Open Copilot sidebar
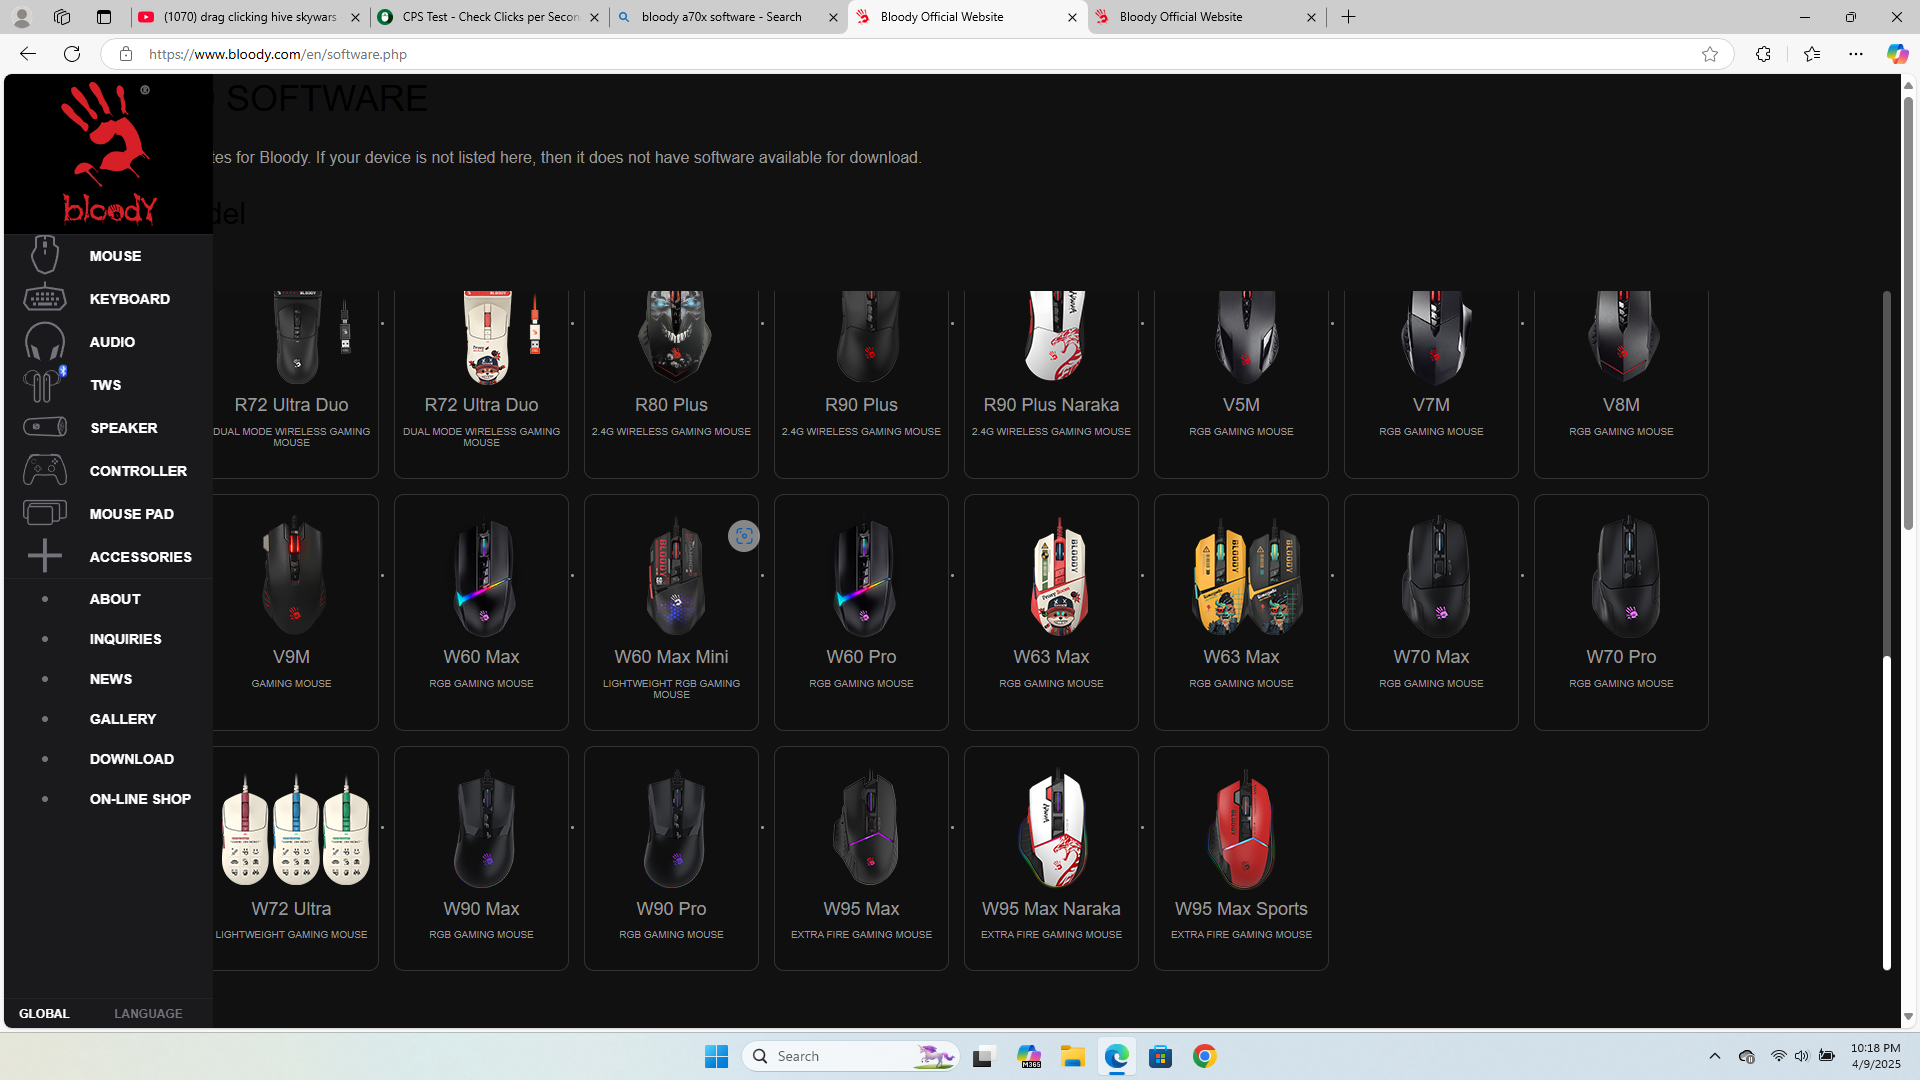 [1897, 54]
